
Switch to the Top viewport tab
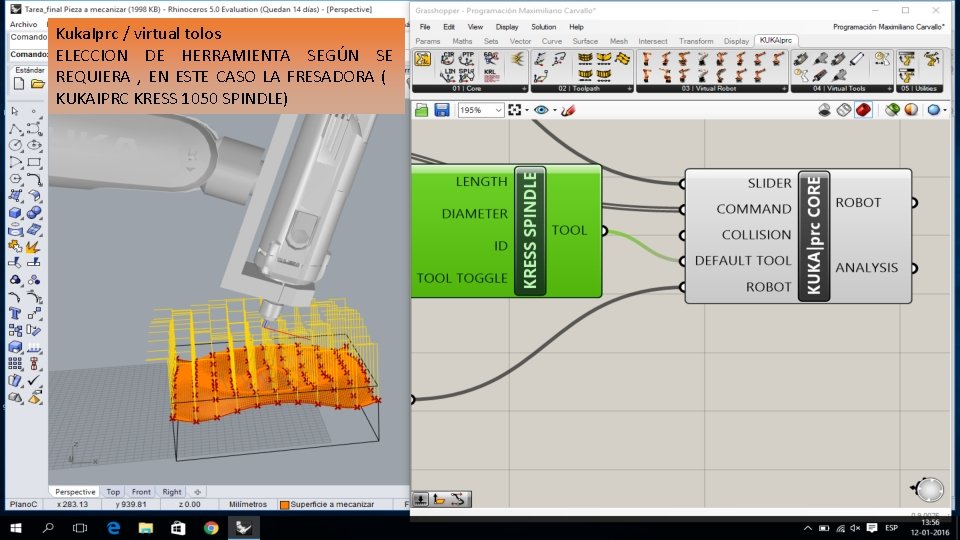113,492
